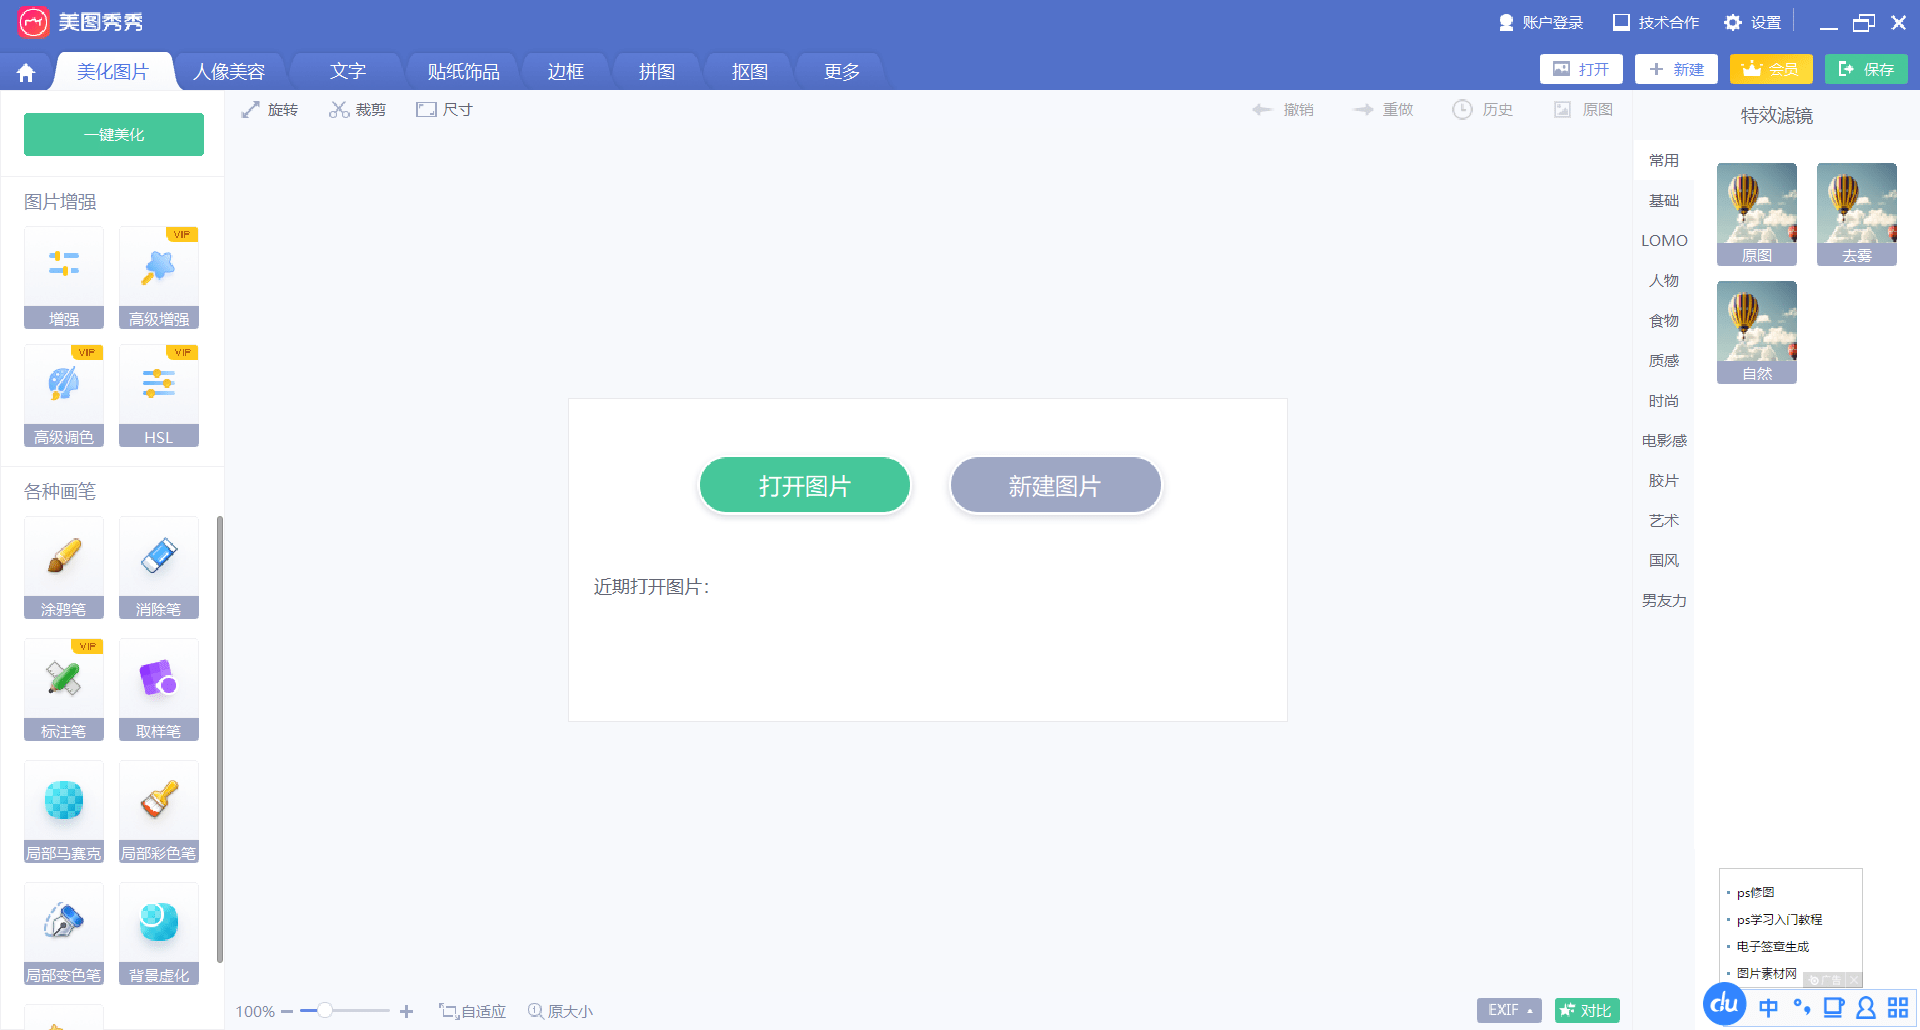Click the 新建图片 new image button
This screenshot has width=1920, height=1030.
(x=1055, y=486)
